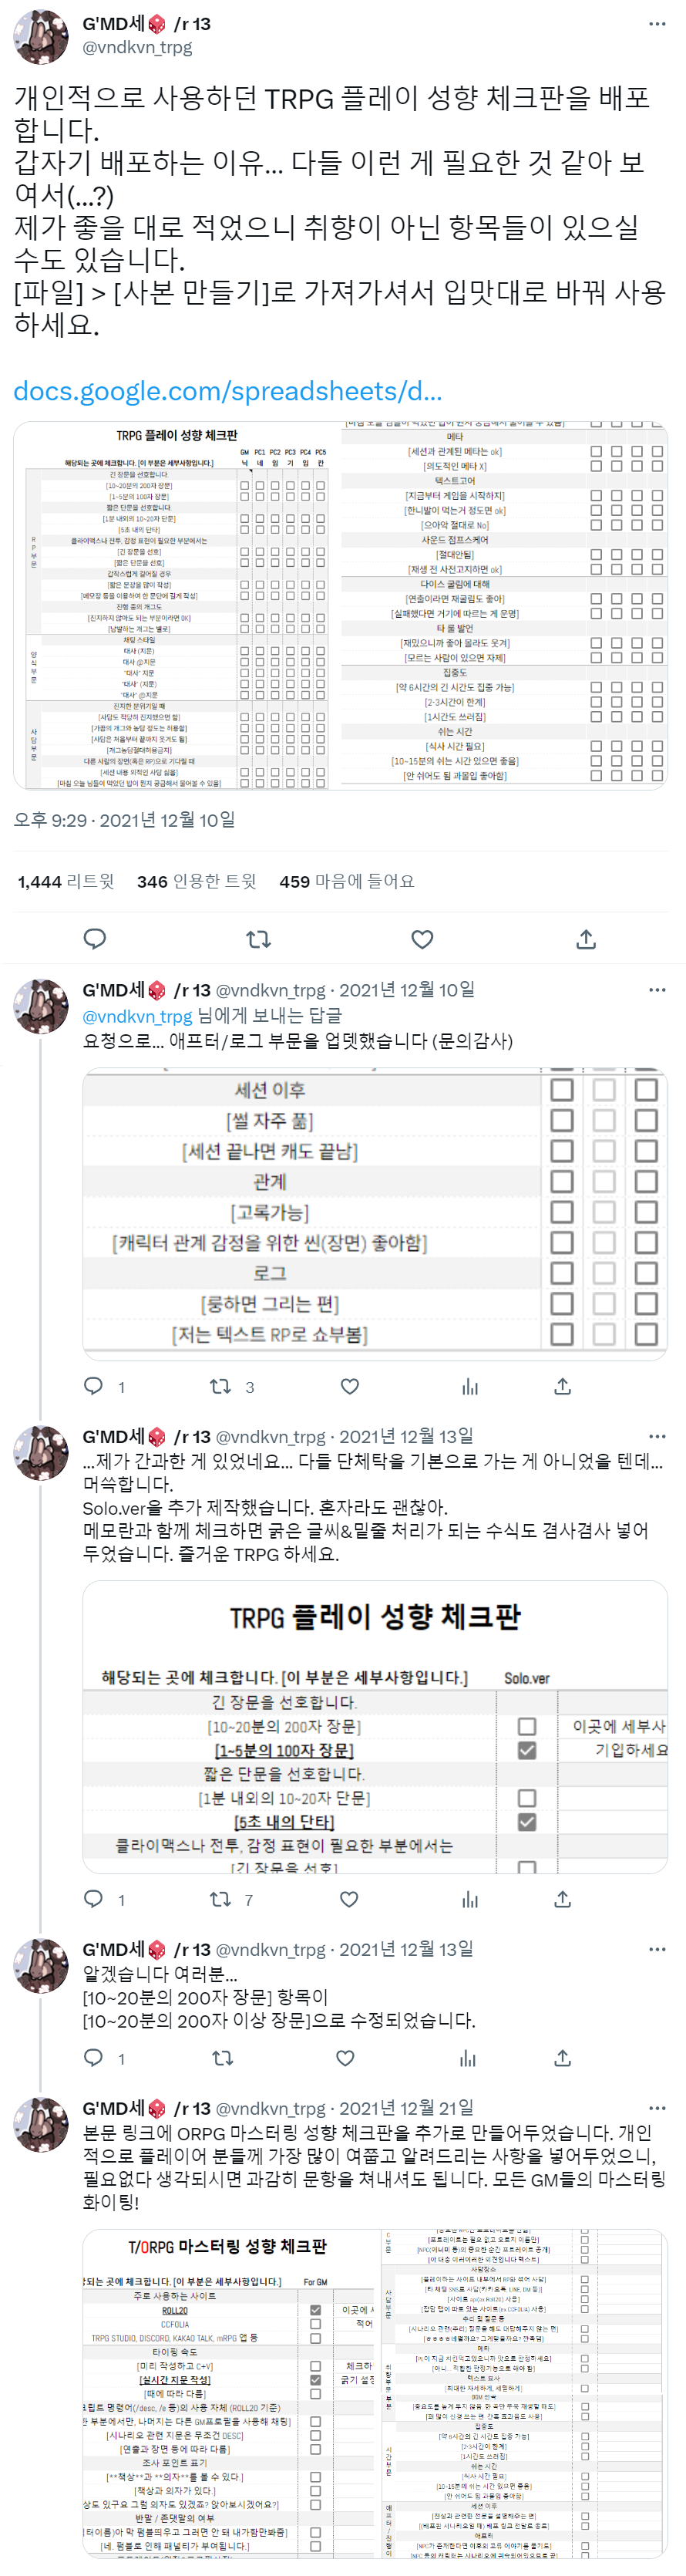Viewport: 686px width, 2576px height.
Task: Share the main tweet
Action: click(587, 939)
